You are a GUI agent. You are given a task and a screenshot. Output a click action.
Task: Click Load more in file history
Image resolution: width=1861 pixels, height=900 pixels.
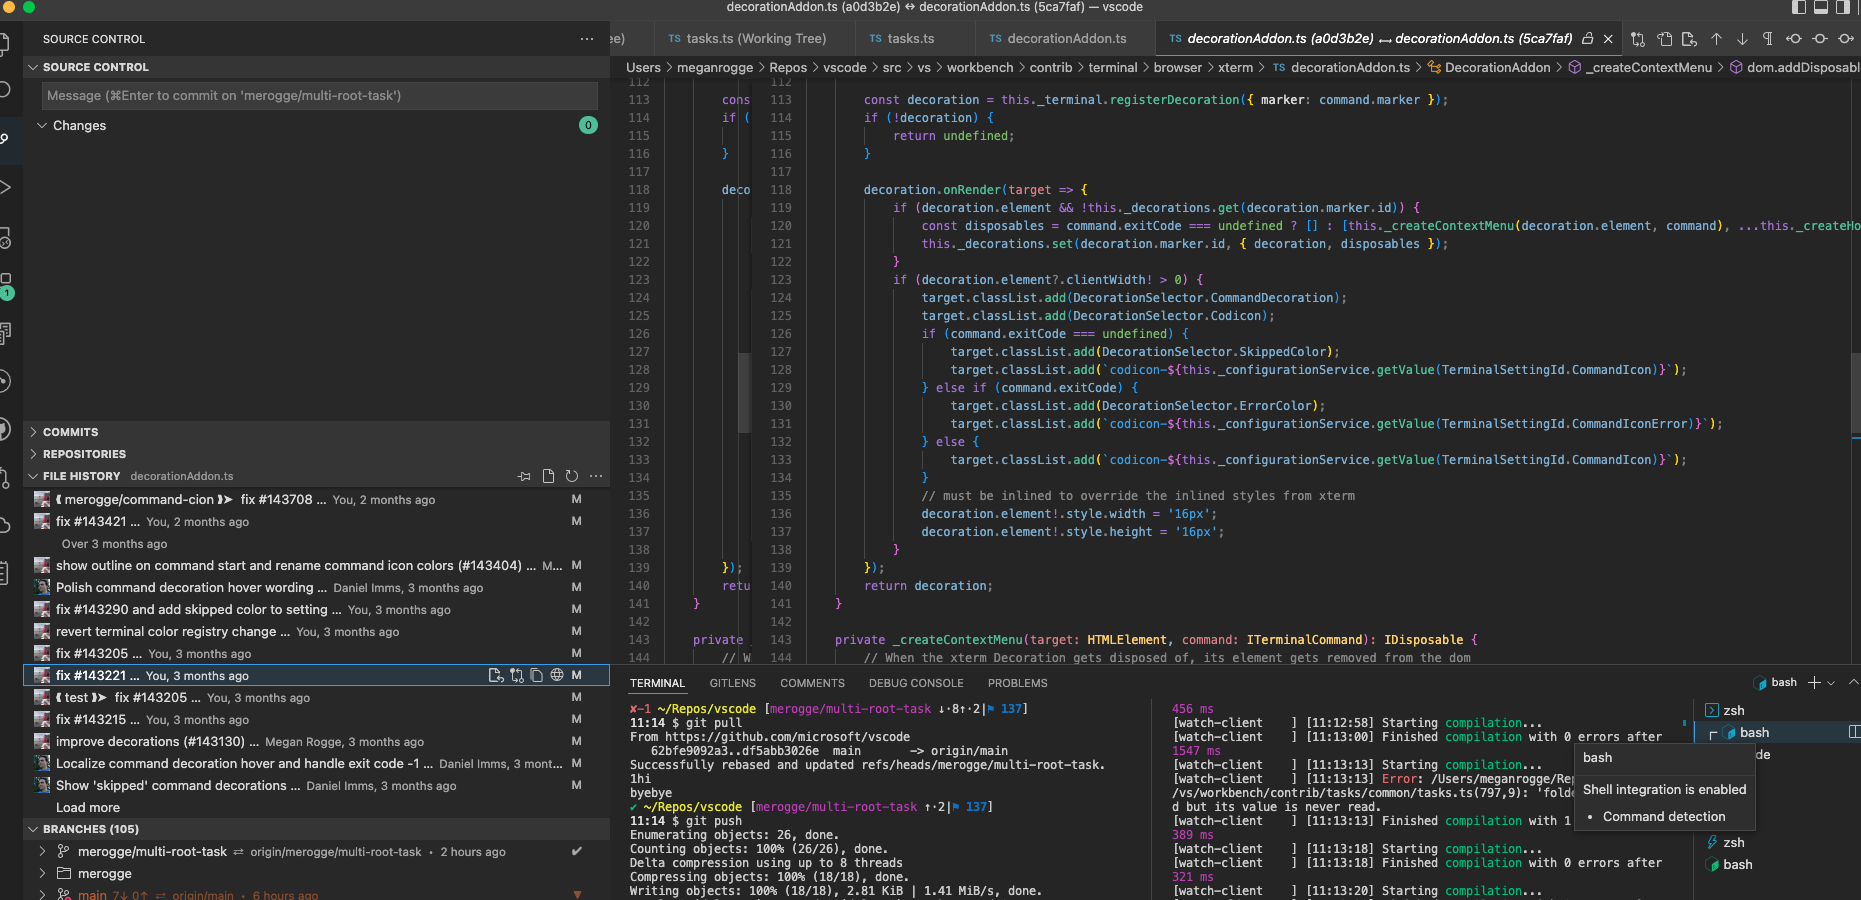click(x=88, y=807)
